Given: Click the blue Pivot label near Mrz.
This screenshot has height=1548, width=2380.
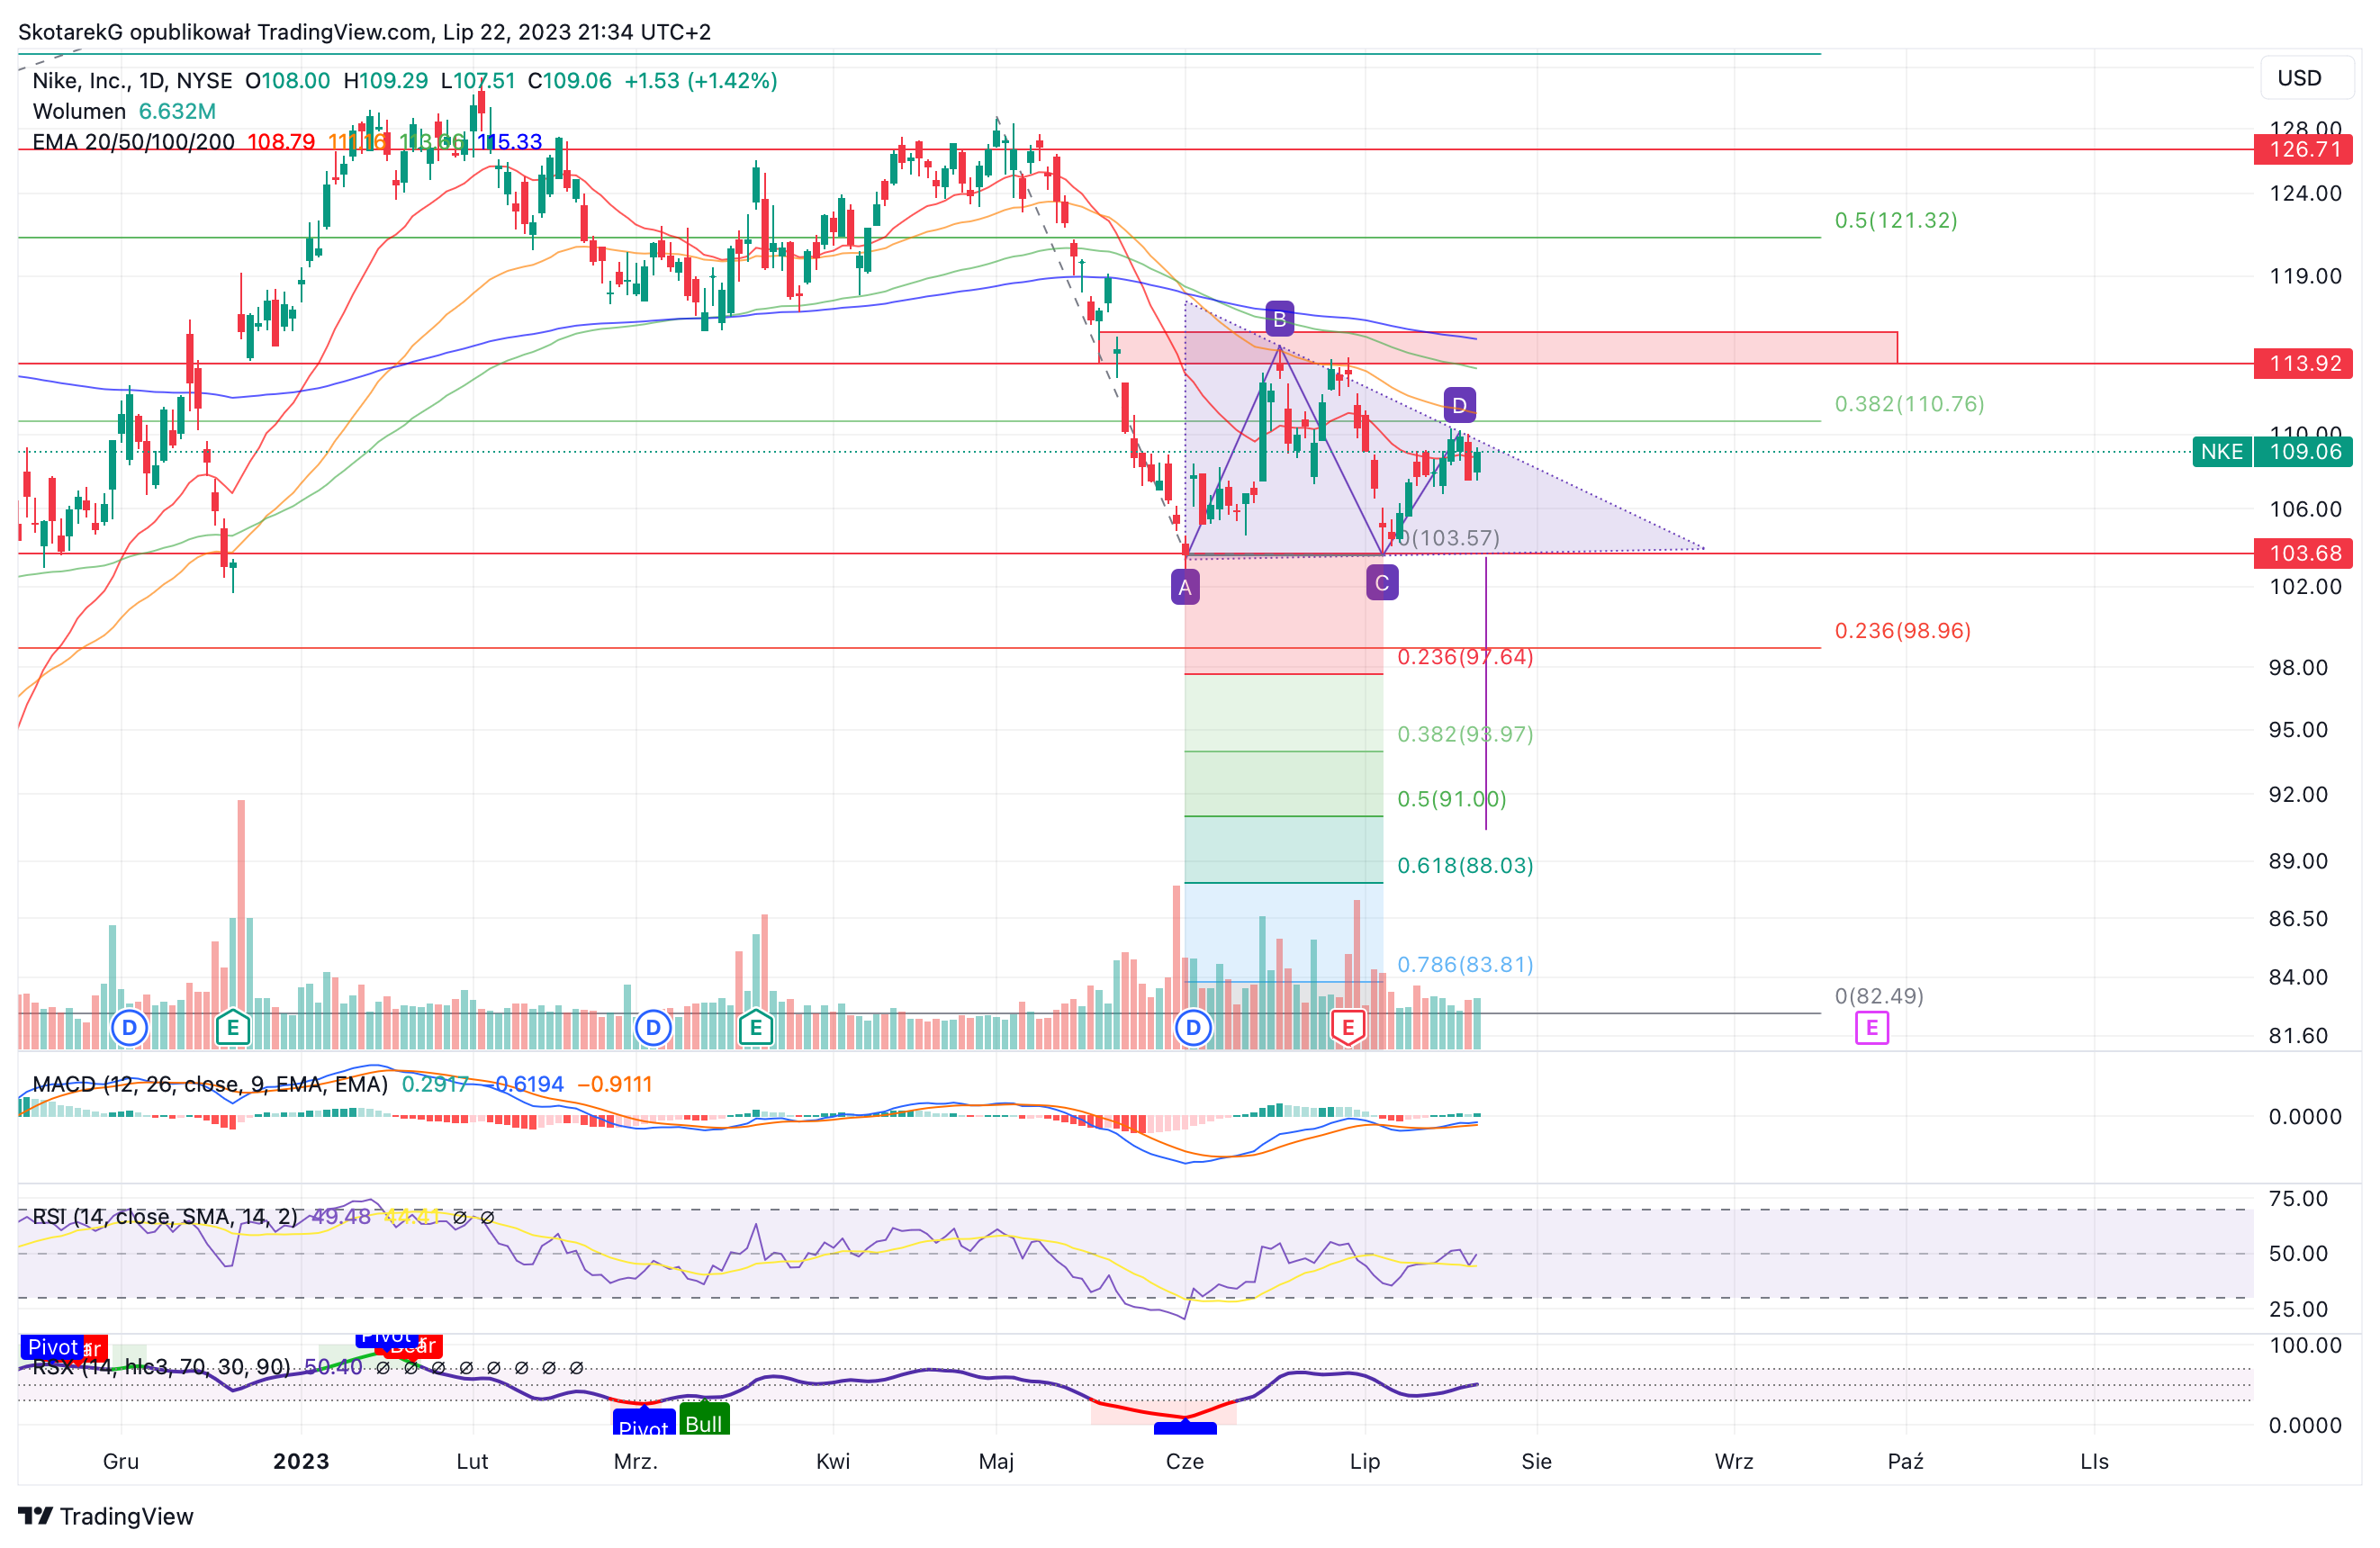Looking at the screenshot, I should tap(643, 1422).
